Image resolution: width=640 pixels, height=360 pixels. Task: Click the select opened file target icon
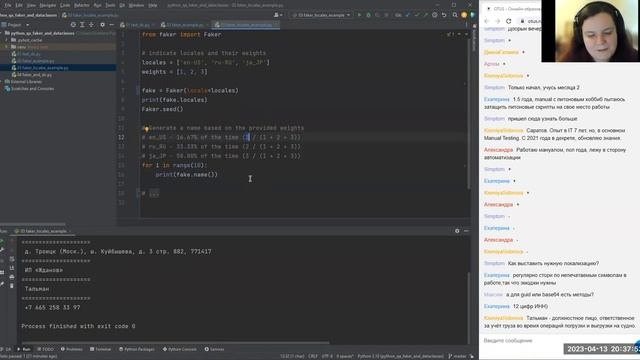point(73,25)
